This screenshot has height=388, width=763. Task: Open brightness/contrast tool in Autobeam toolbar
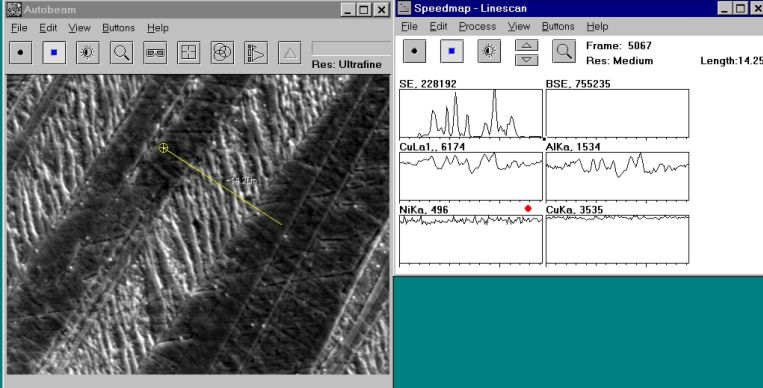(88, 53)
